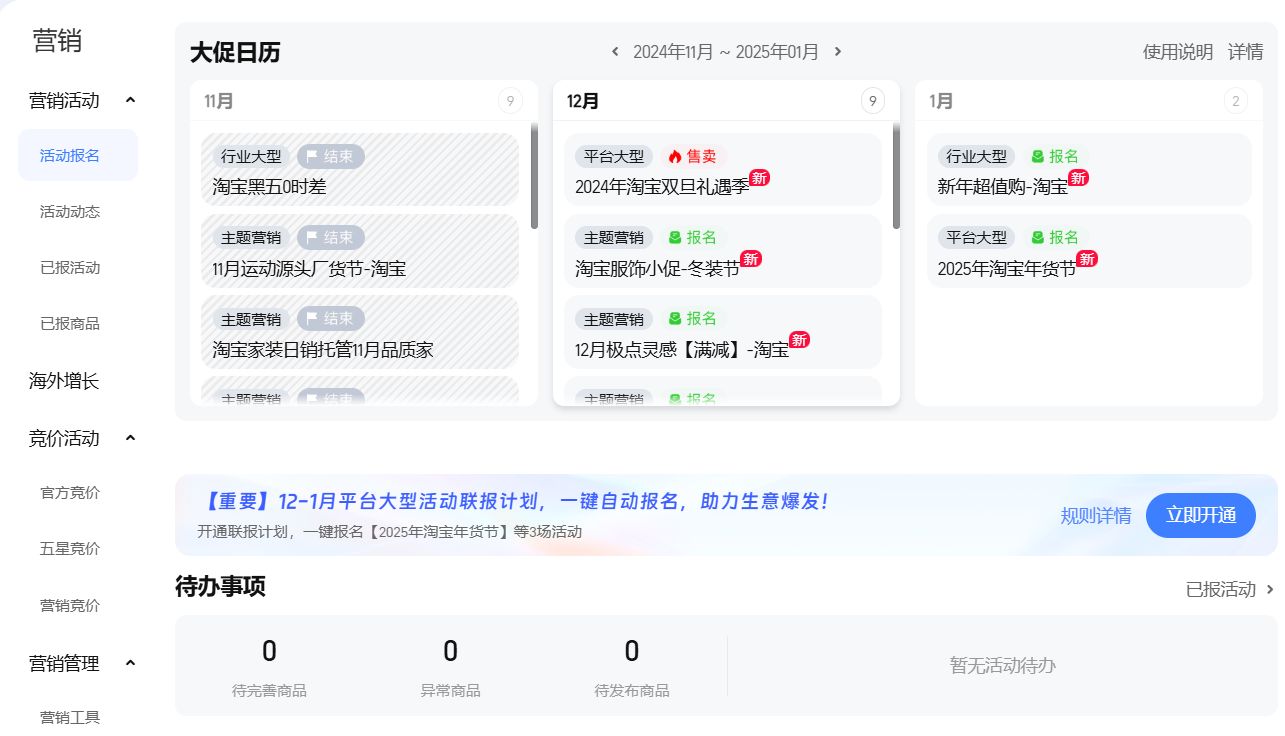Click the 立即开通 button

(1201, 515)
